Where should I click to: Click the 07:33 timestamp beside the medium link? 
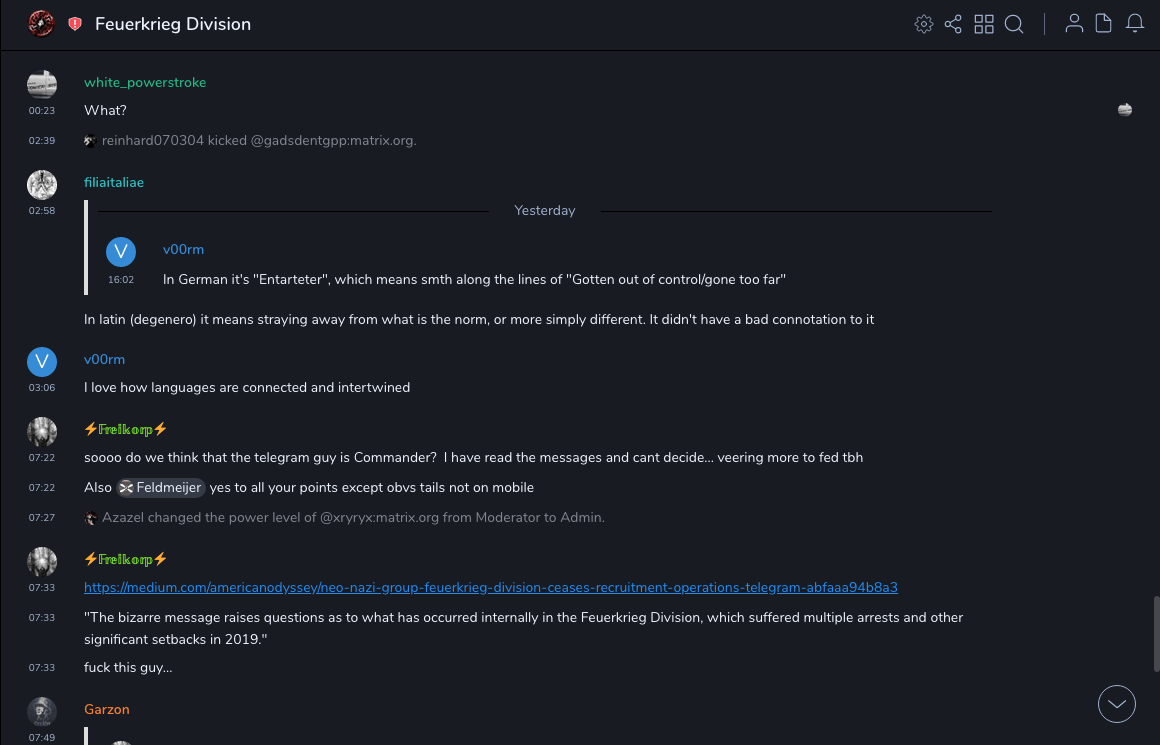click(x=42, y=588)
